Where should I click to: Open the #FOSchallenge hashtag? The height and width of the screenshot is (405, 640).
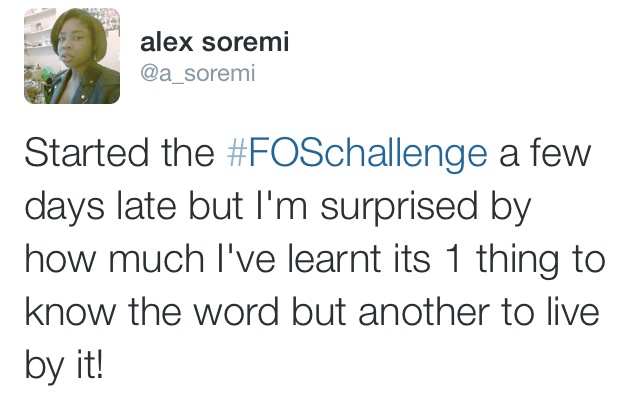[x=358, y=156]
